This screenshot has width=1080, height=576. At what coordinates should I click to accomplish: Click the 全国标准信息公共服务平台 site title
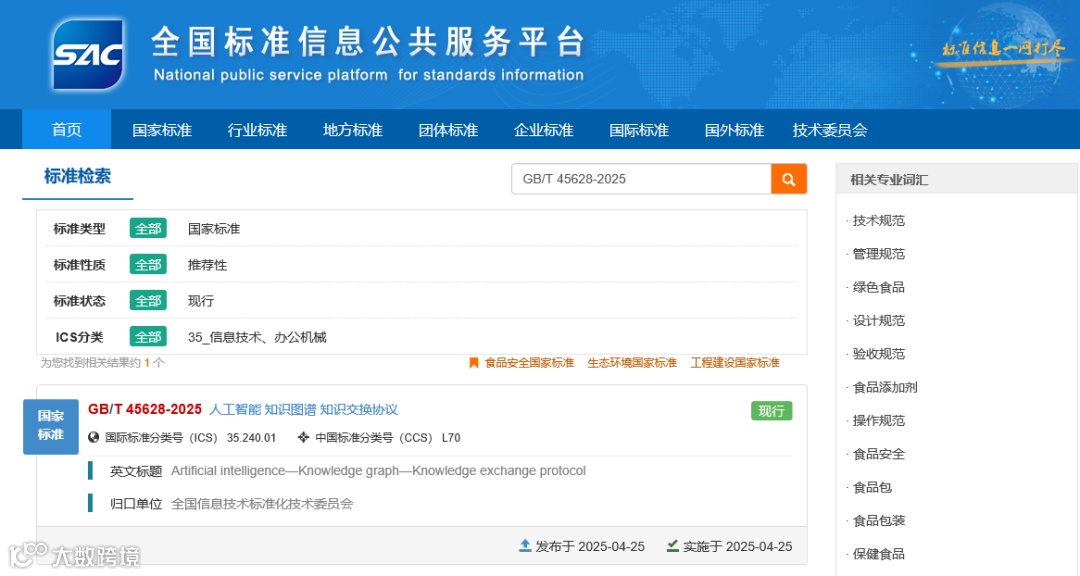click(x=368, y=41)
